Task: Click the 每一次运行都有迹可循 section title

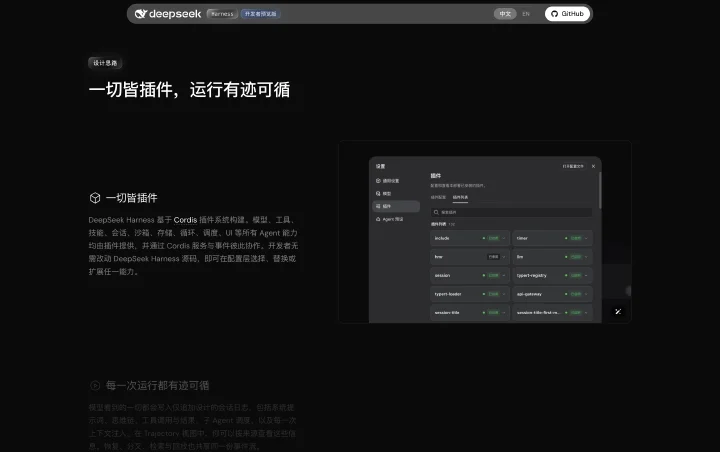Action: [x=158, y=385]
